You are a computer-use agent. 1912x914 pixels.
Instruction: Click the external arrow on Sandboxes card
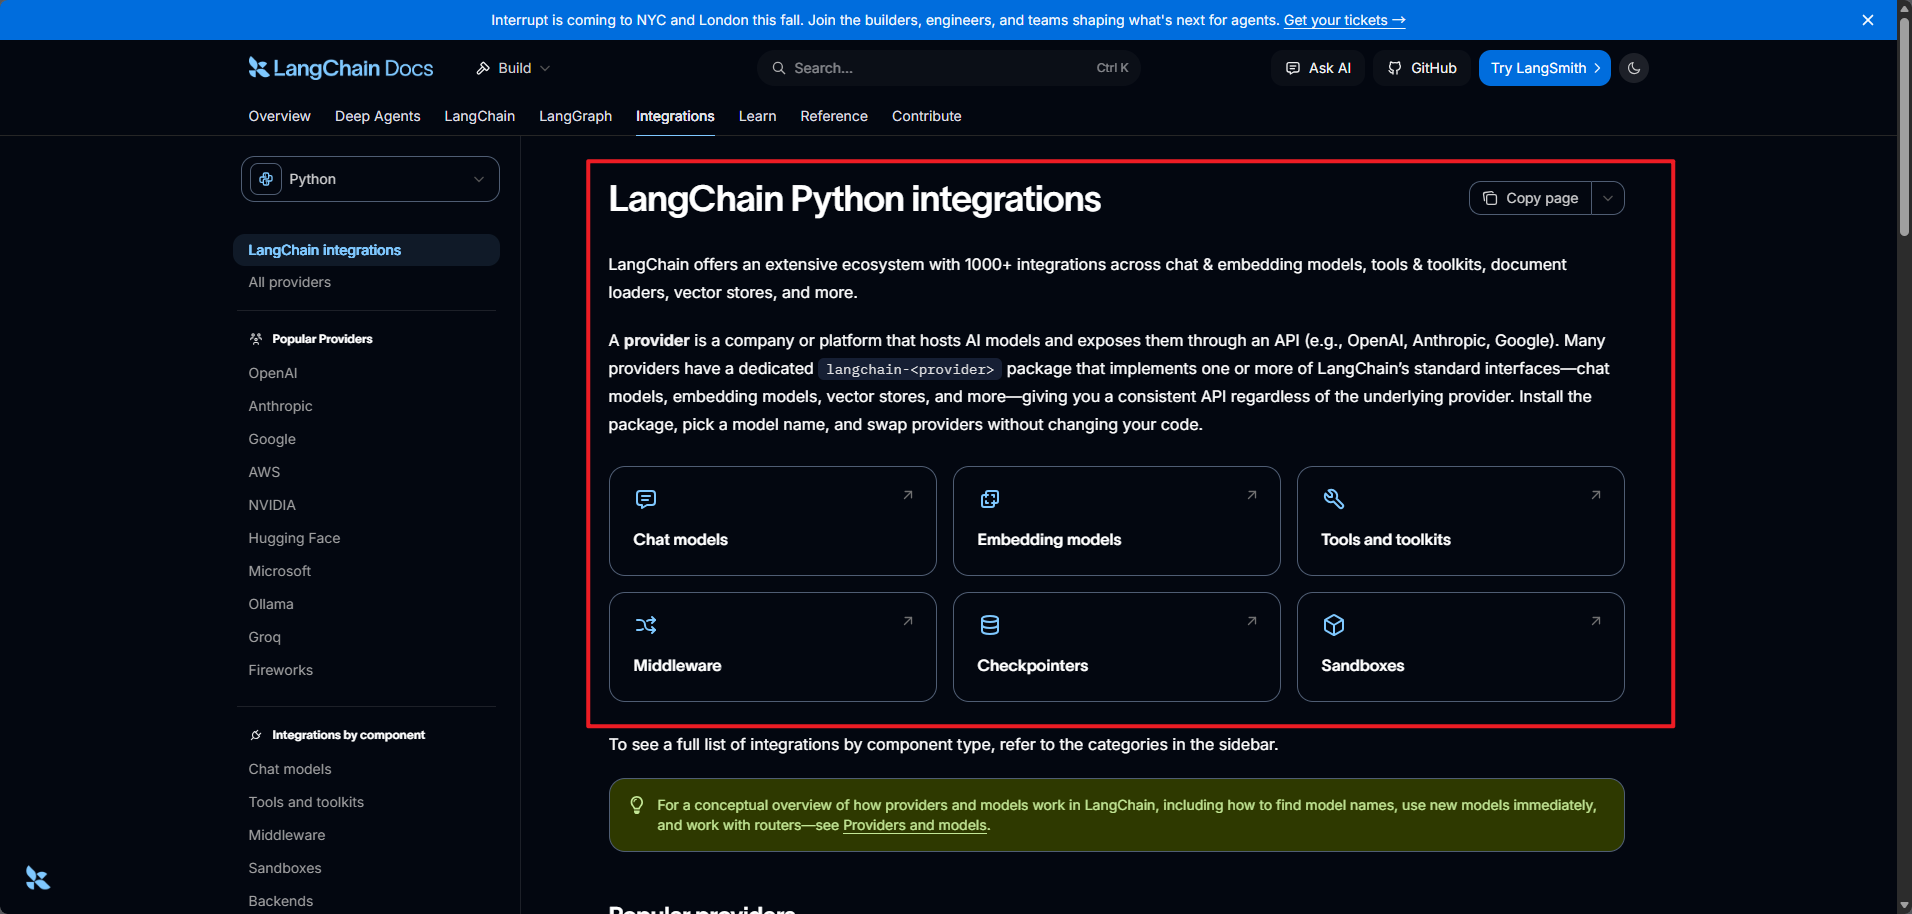tap(1596, 621)
